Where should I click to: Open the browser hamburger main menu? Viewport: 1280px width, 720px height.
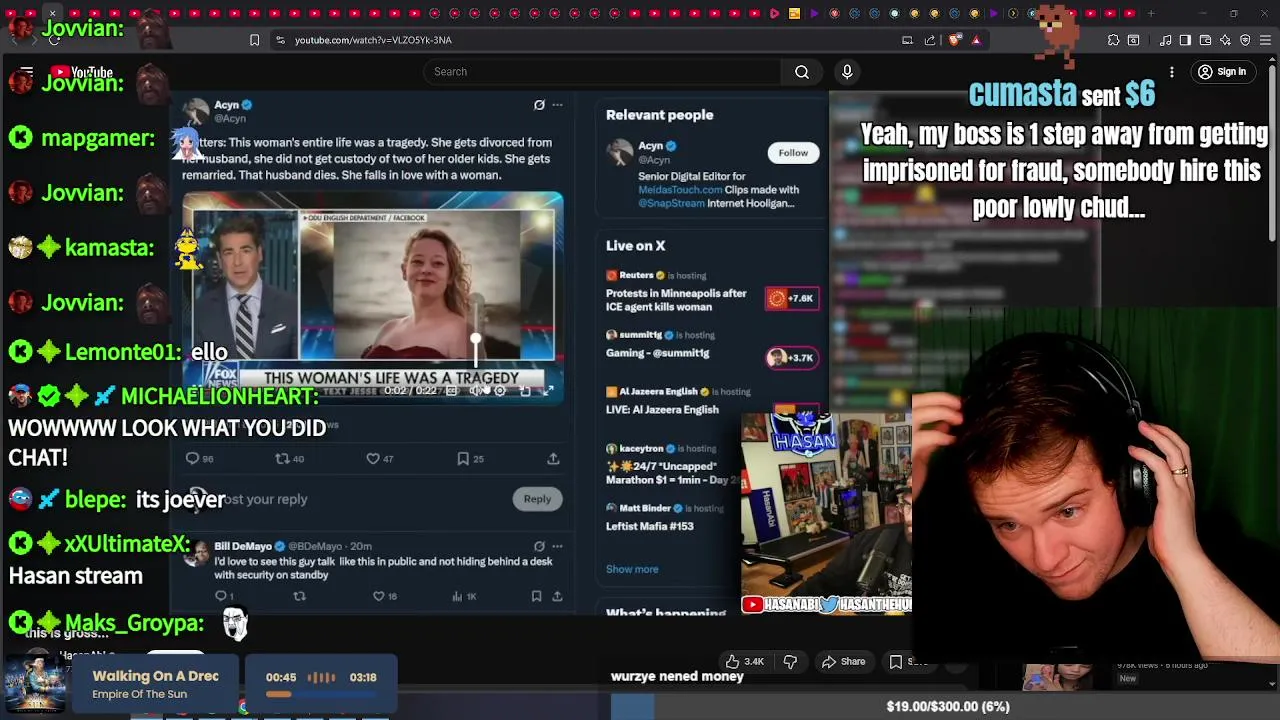pos(1265,40)
